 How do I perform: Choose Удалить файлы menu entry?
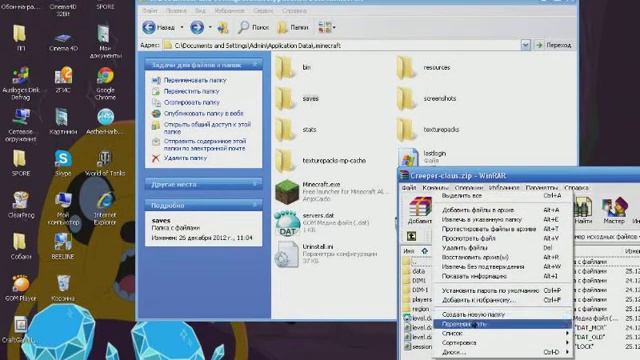coord(502,248)
